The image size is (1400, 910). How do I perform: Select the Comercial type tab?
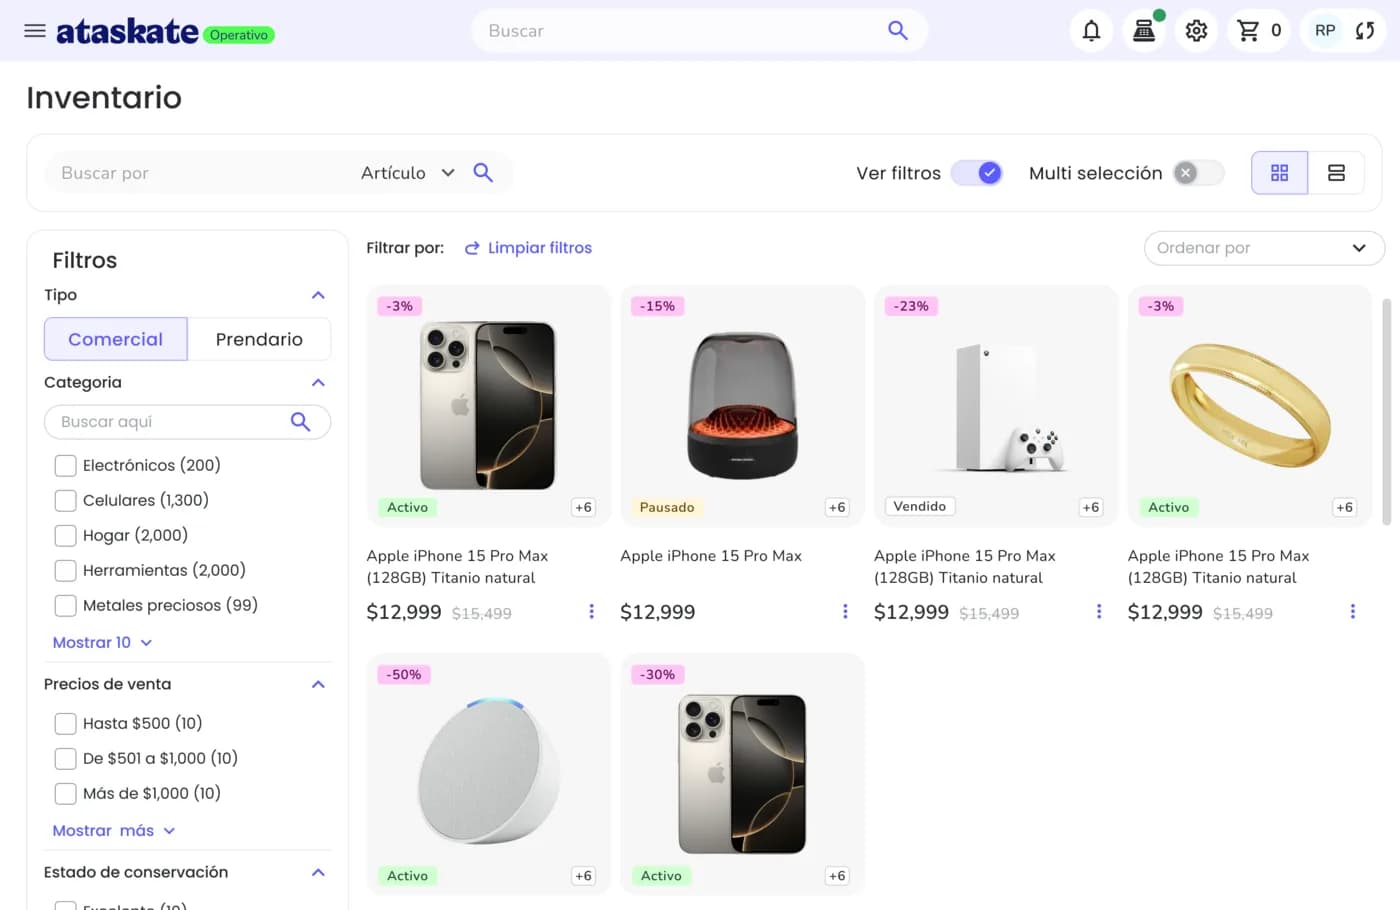coord(116,339)
